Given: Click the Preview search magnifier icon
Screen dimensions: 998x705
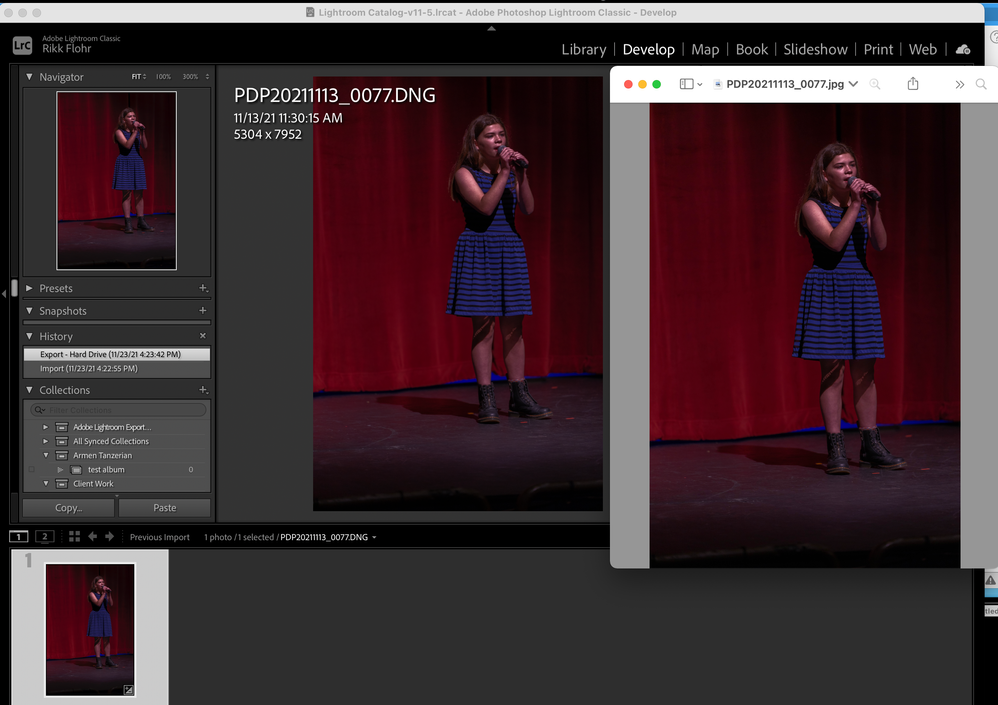Looking at the screenshot, I should (x=980, y=84).
